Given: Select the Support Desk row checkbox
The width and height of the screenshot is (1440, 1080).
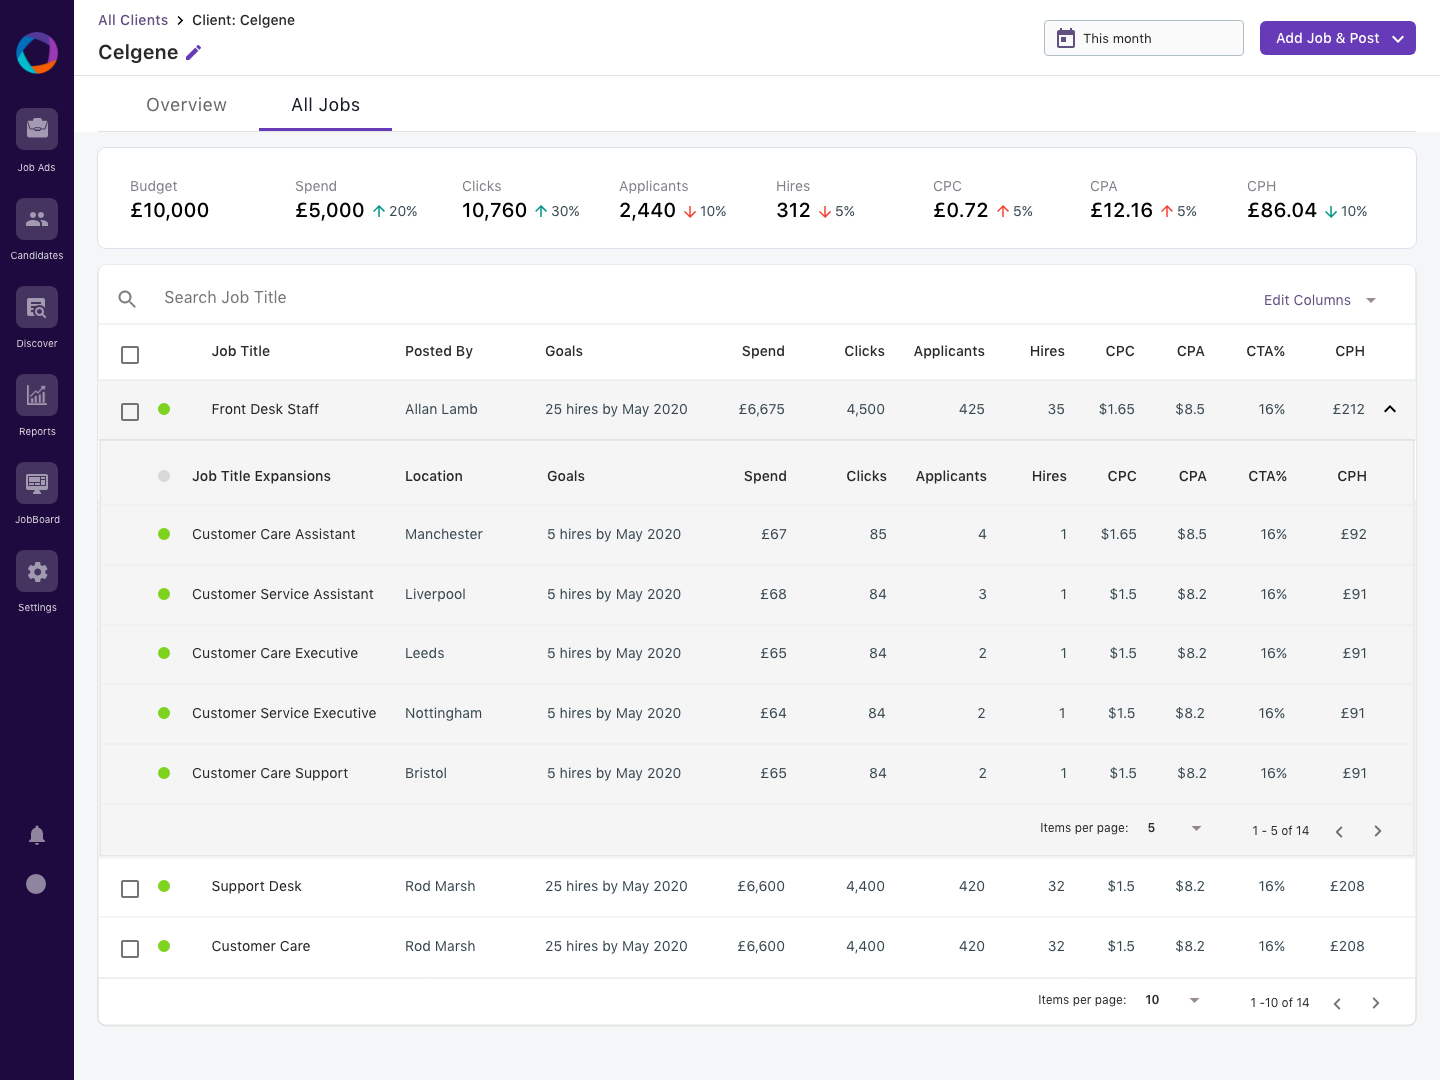Looking at the screenshot, I should point(130,889).
